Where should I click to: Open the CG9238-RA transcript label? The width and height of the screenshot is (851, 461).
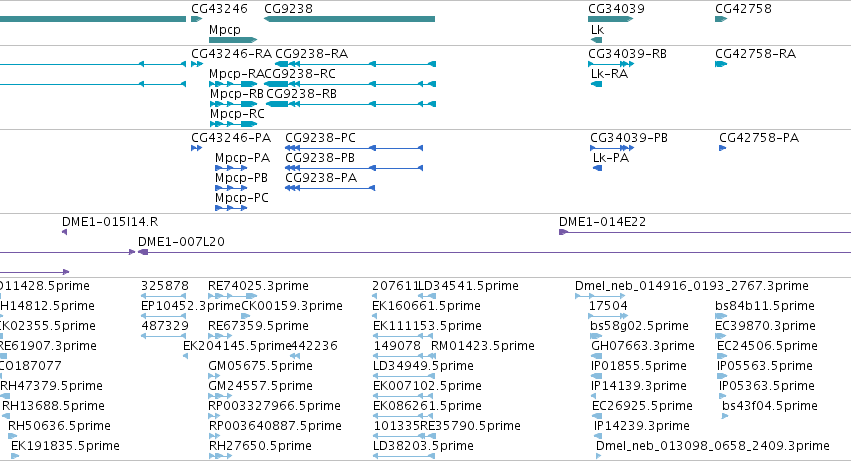[312, 54]
